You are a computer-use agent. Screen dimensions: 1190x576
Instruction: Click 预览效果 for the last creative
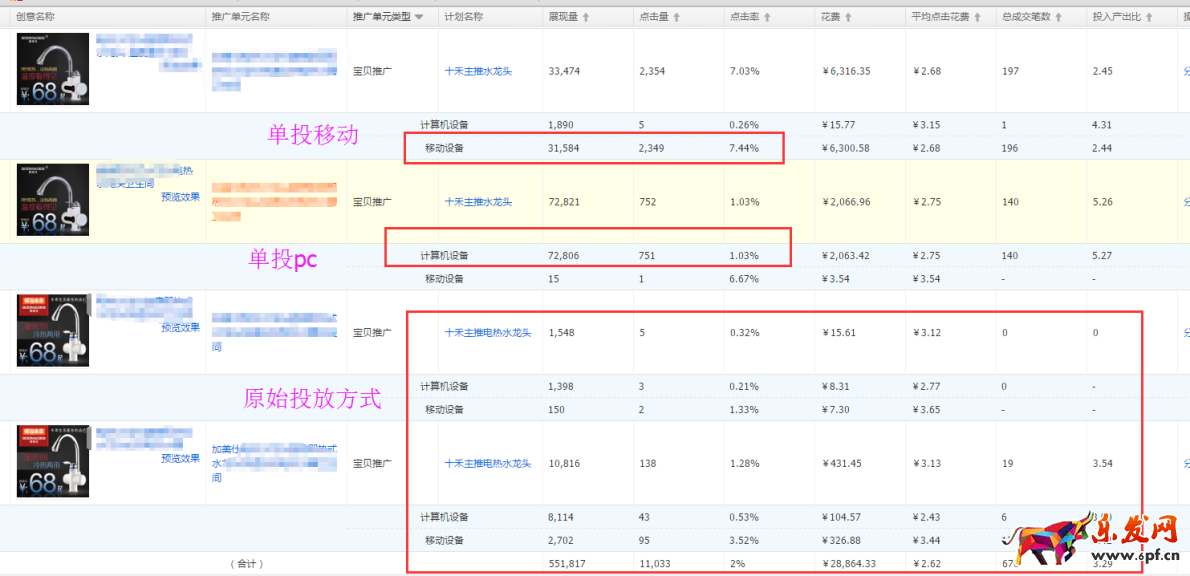pos(180,458)
